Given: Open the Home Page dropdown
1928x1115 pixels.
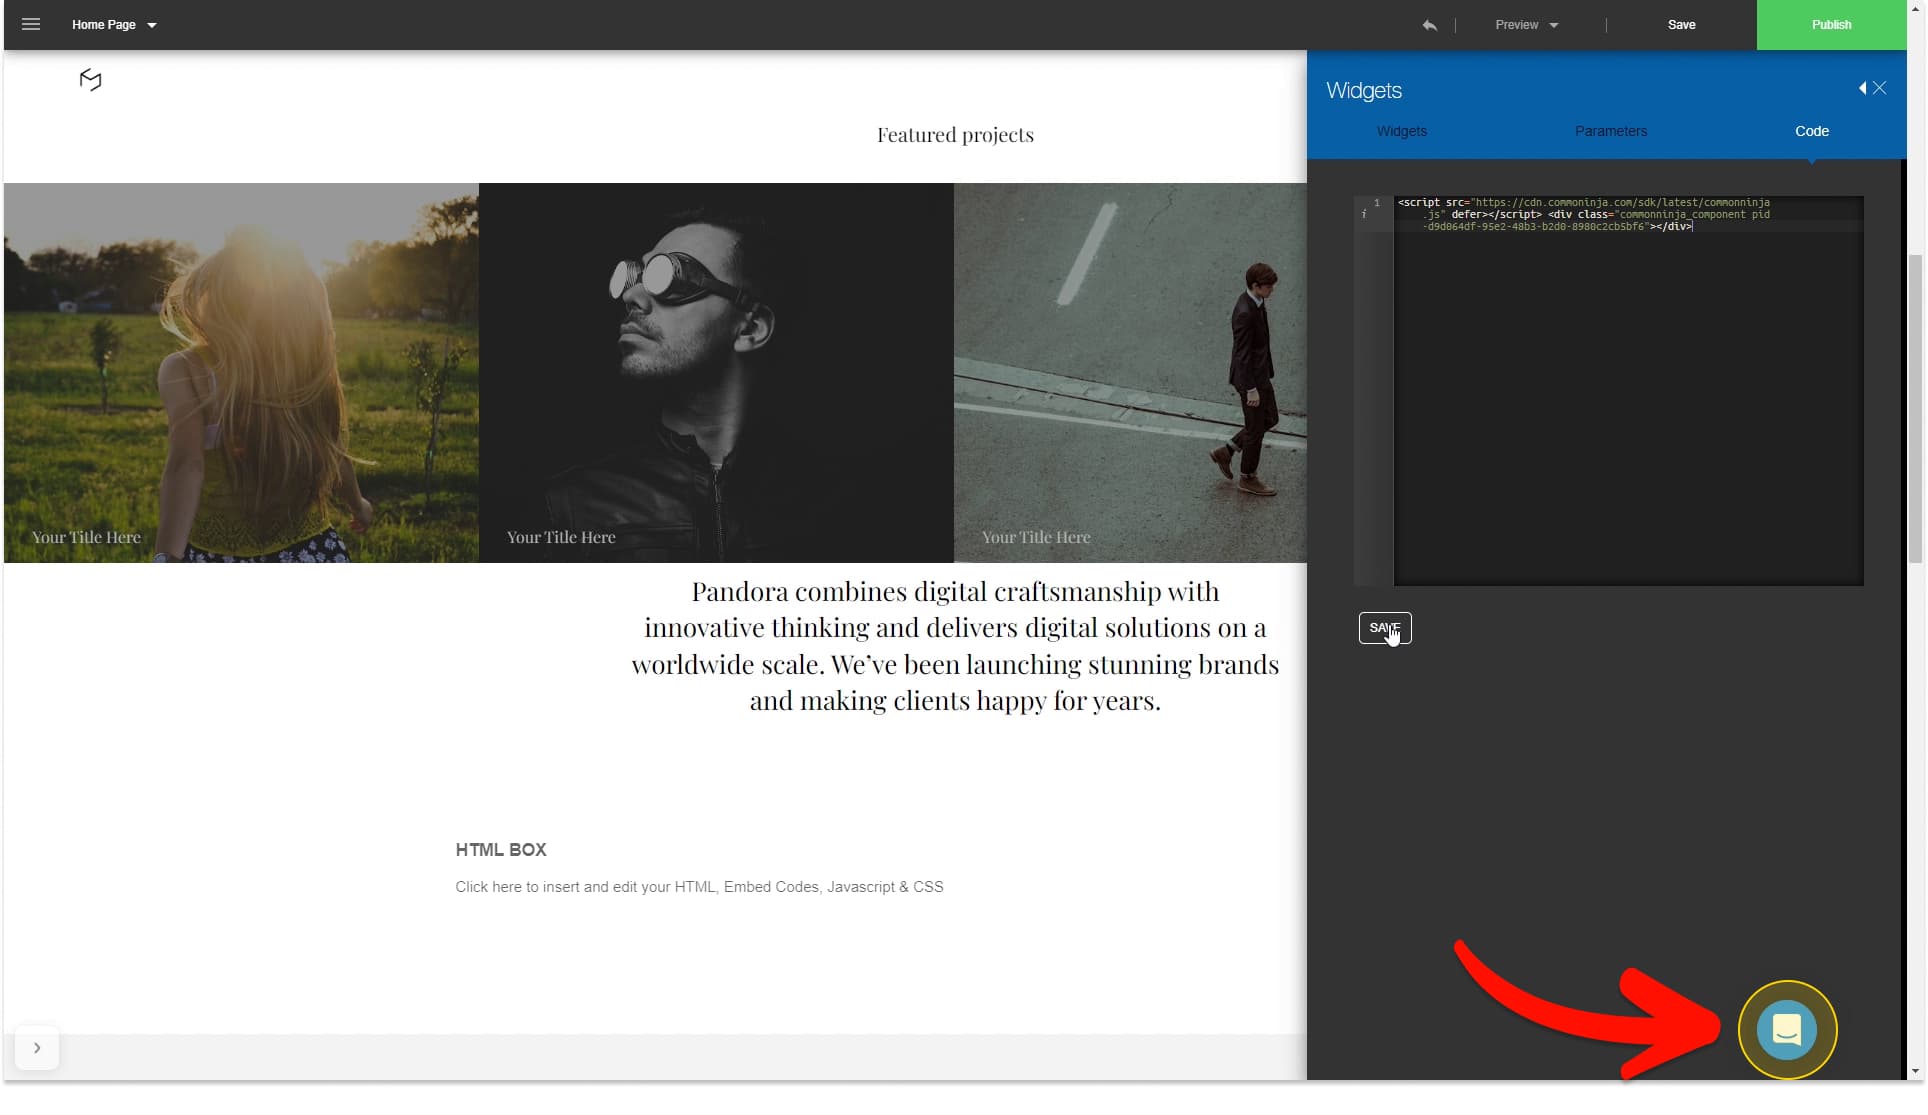Looking at the screenshot, I should [114, 25].
